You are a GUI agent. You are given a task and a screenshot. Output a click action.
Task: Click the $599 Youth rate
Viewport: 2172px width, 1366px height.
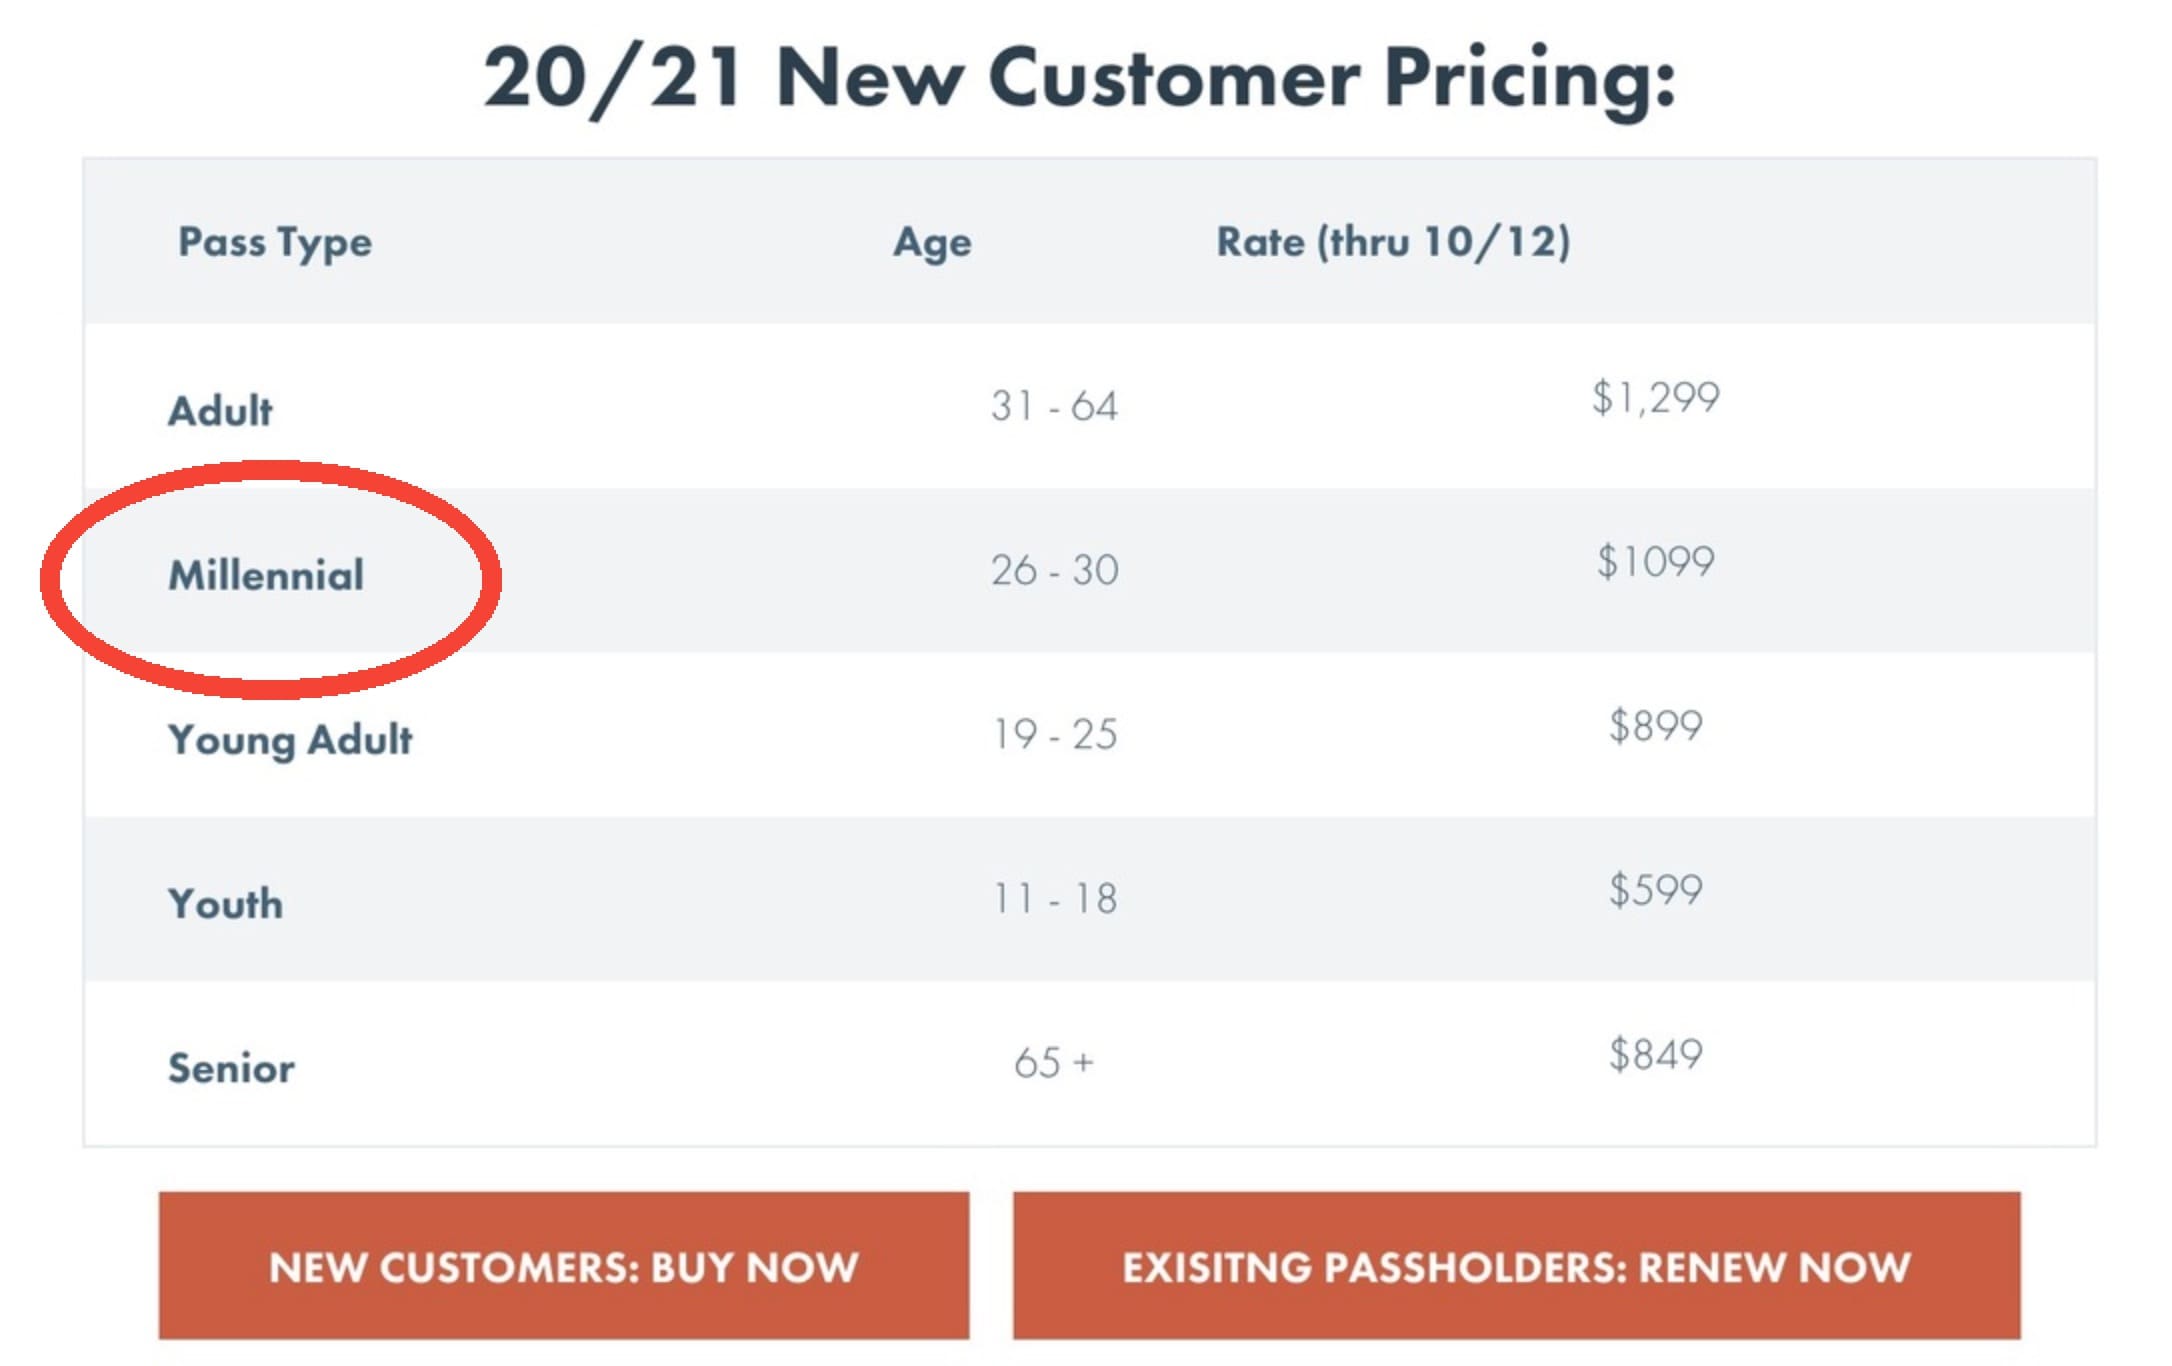tap(1655, 889)
